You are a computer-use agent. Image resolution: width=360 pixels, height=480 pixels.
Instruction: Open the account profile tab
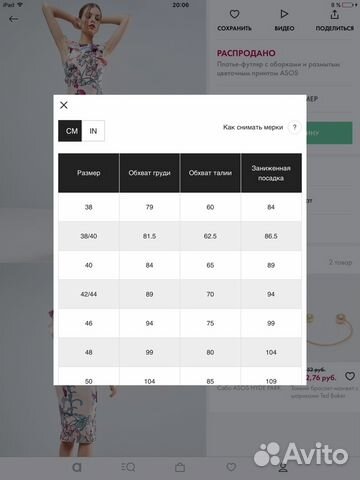[x=283, y=468]
